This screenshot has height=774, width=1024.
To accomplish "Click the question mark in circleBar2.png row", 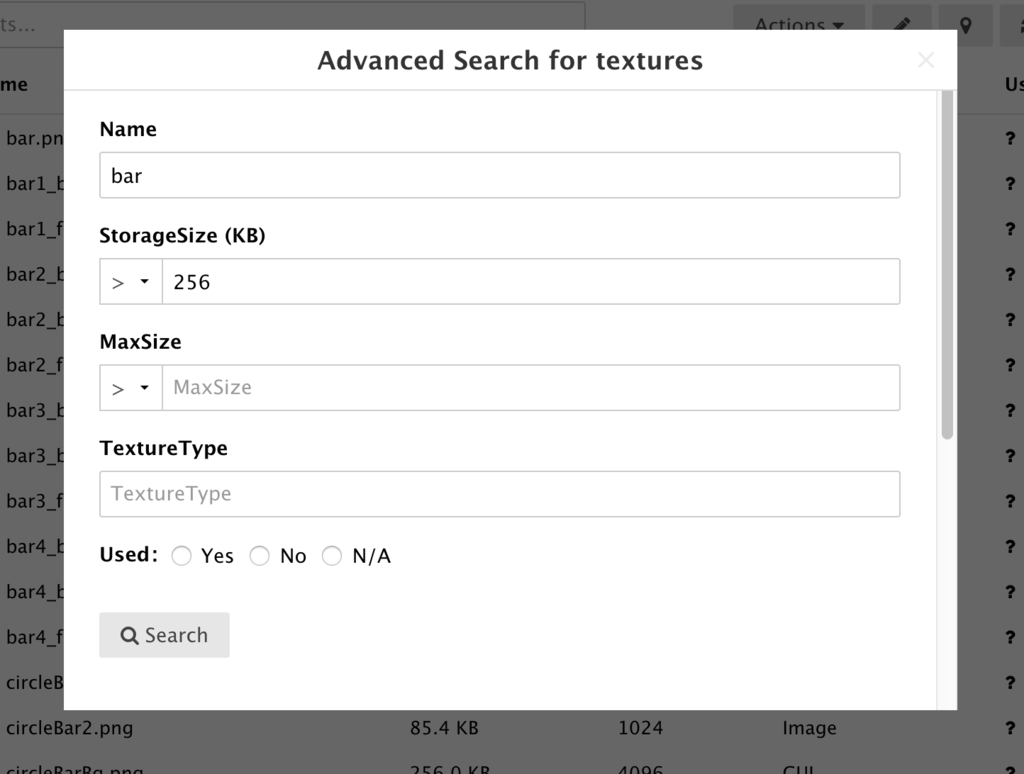I will point(1010,728).
